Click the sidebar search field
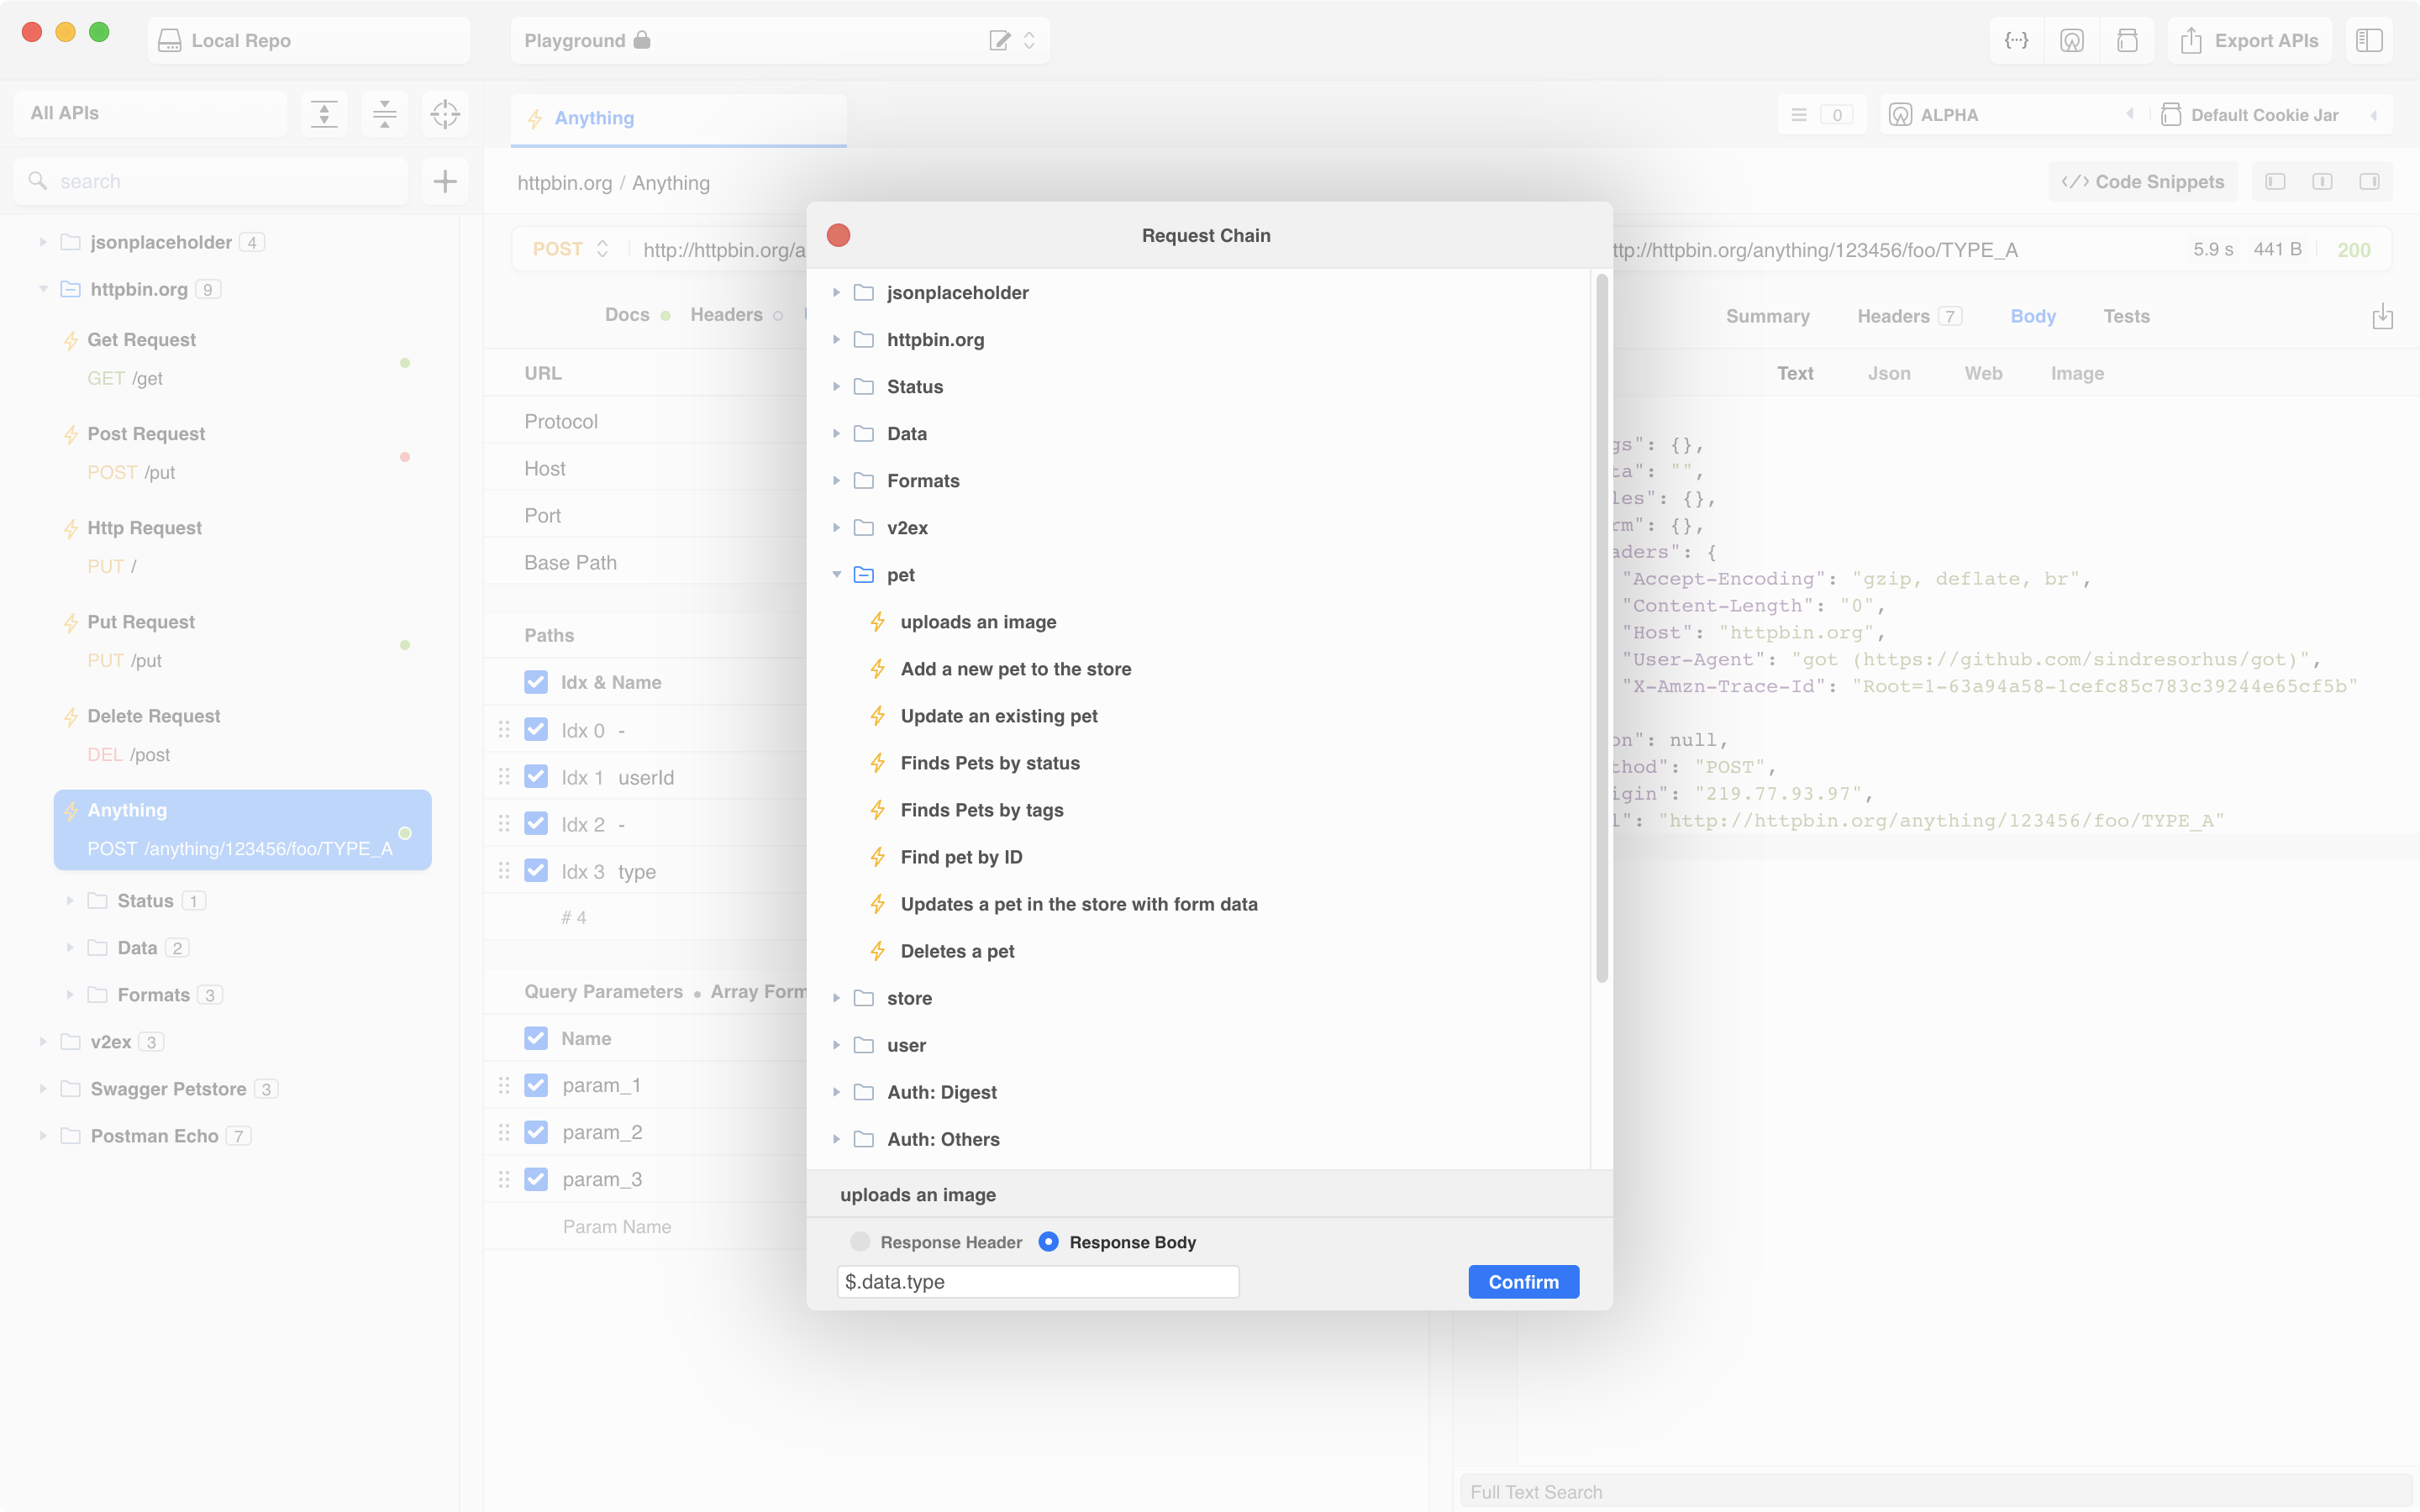 pos(211,181)
